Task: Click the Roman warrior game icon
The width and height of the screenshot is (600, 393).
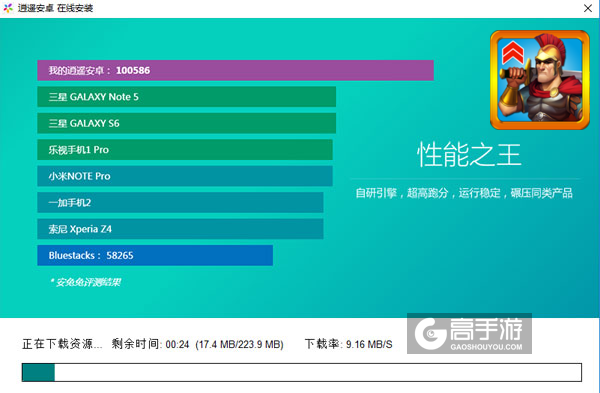Action: [540, 80]
